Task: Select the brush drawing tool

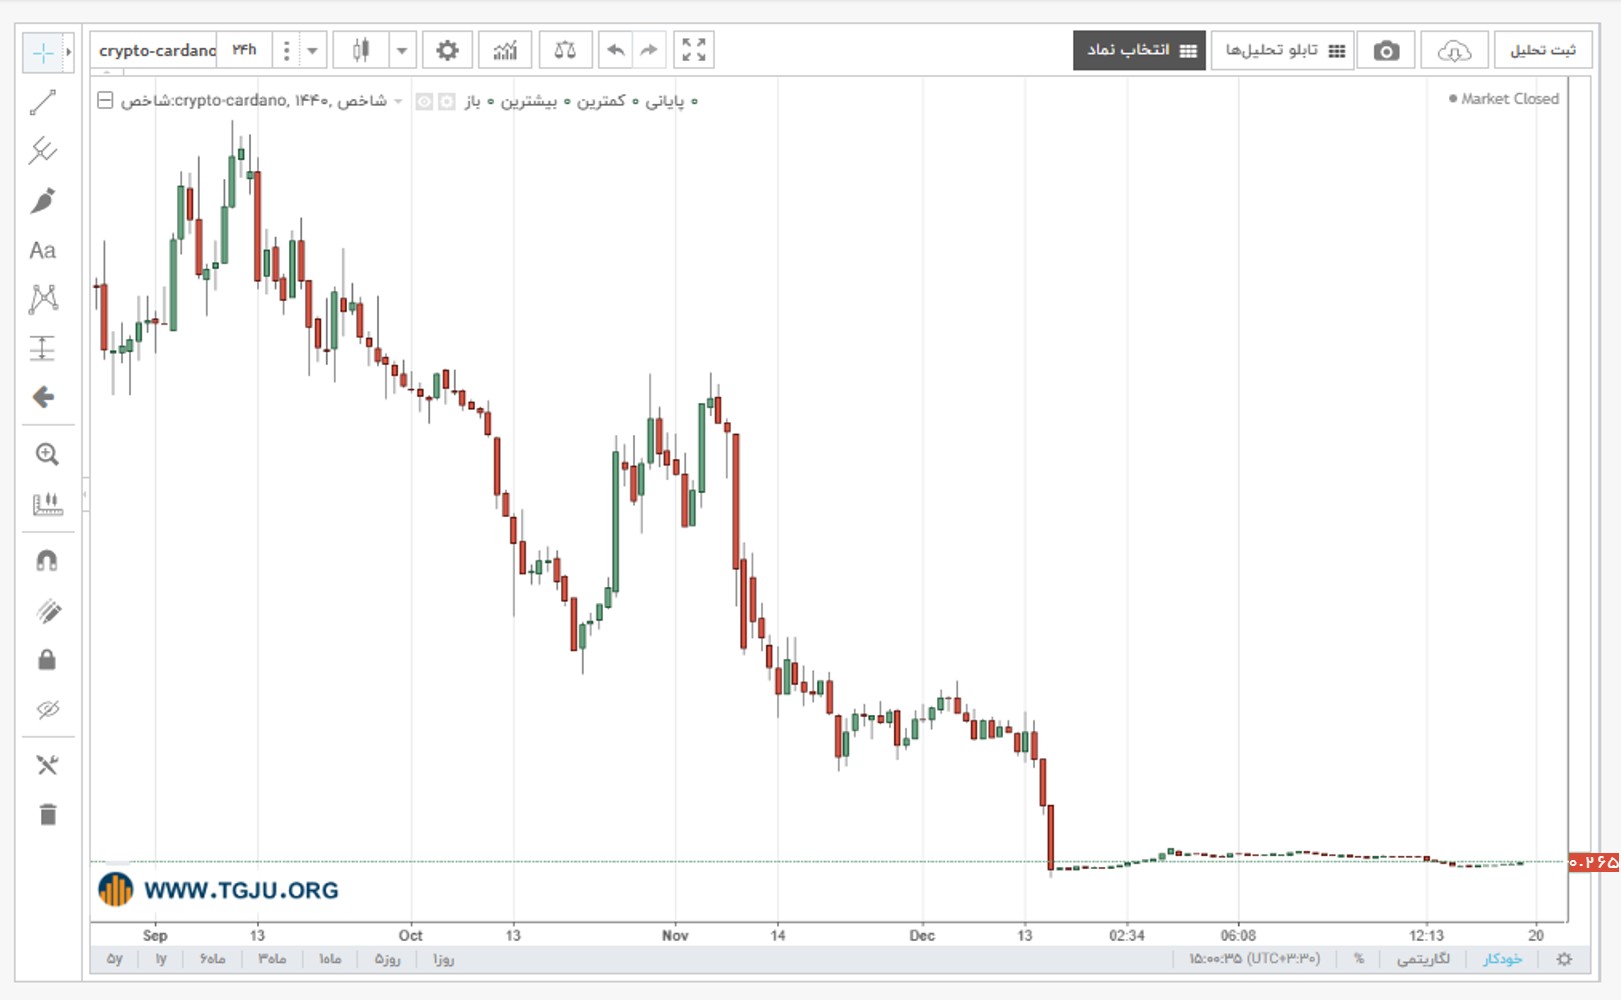Action: coord(43,201)
